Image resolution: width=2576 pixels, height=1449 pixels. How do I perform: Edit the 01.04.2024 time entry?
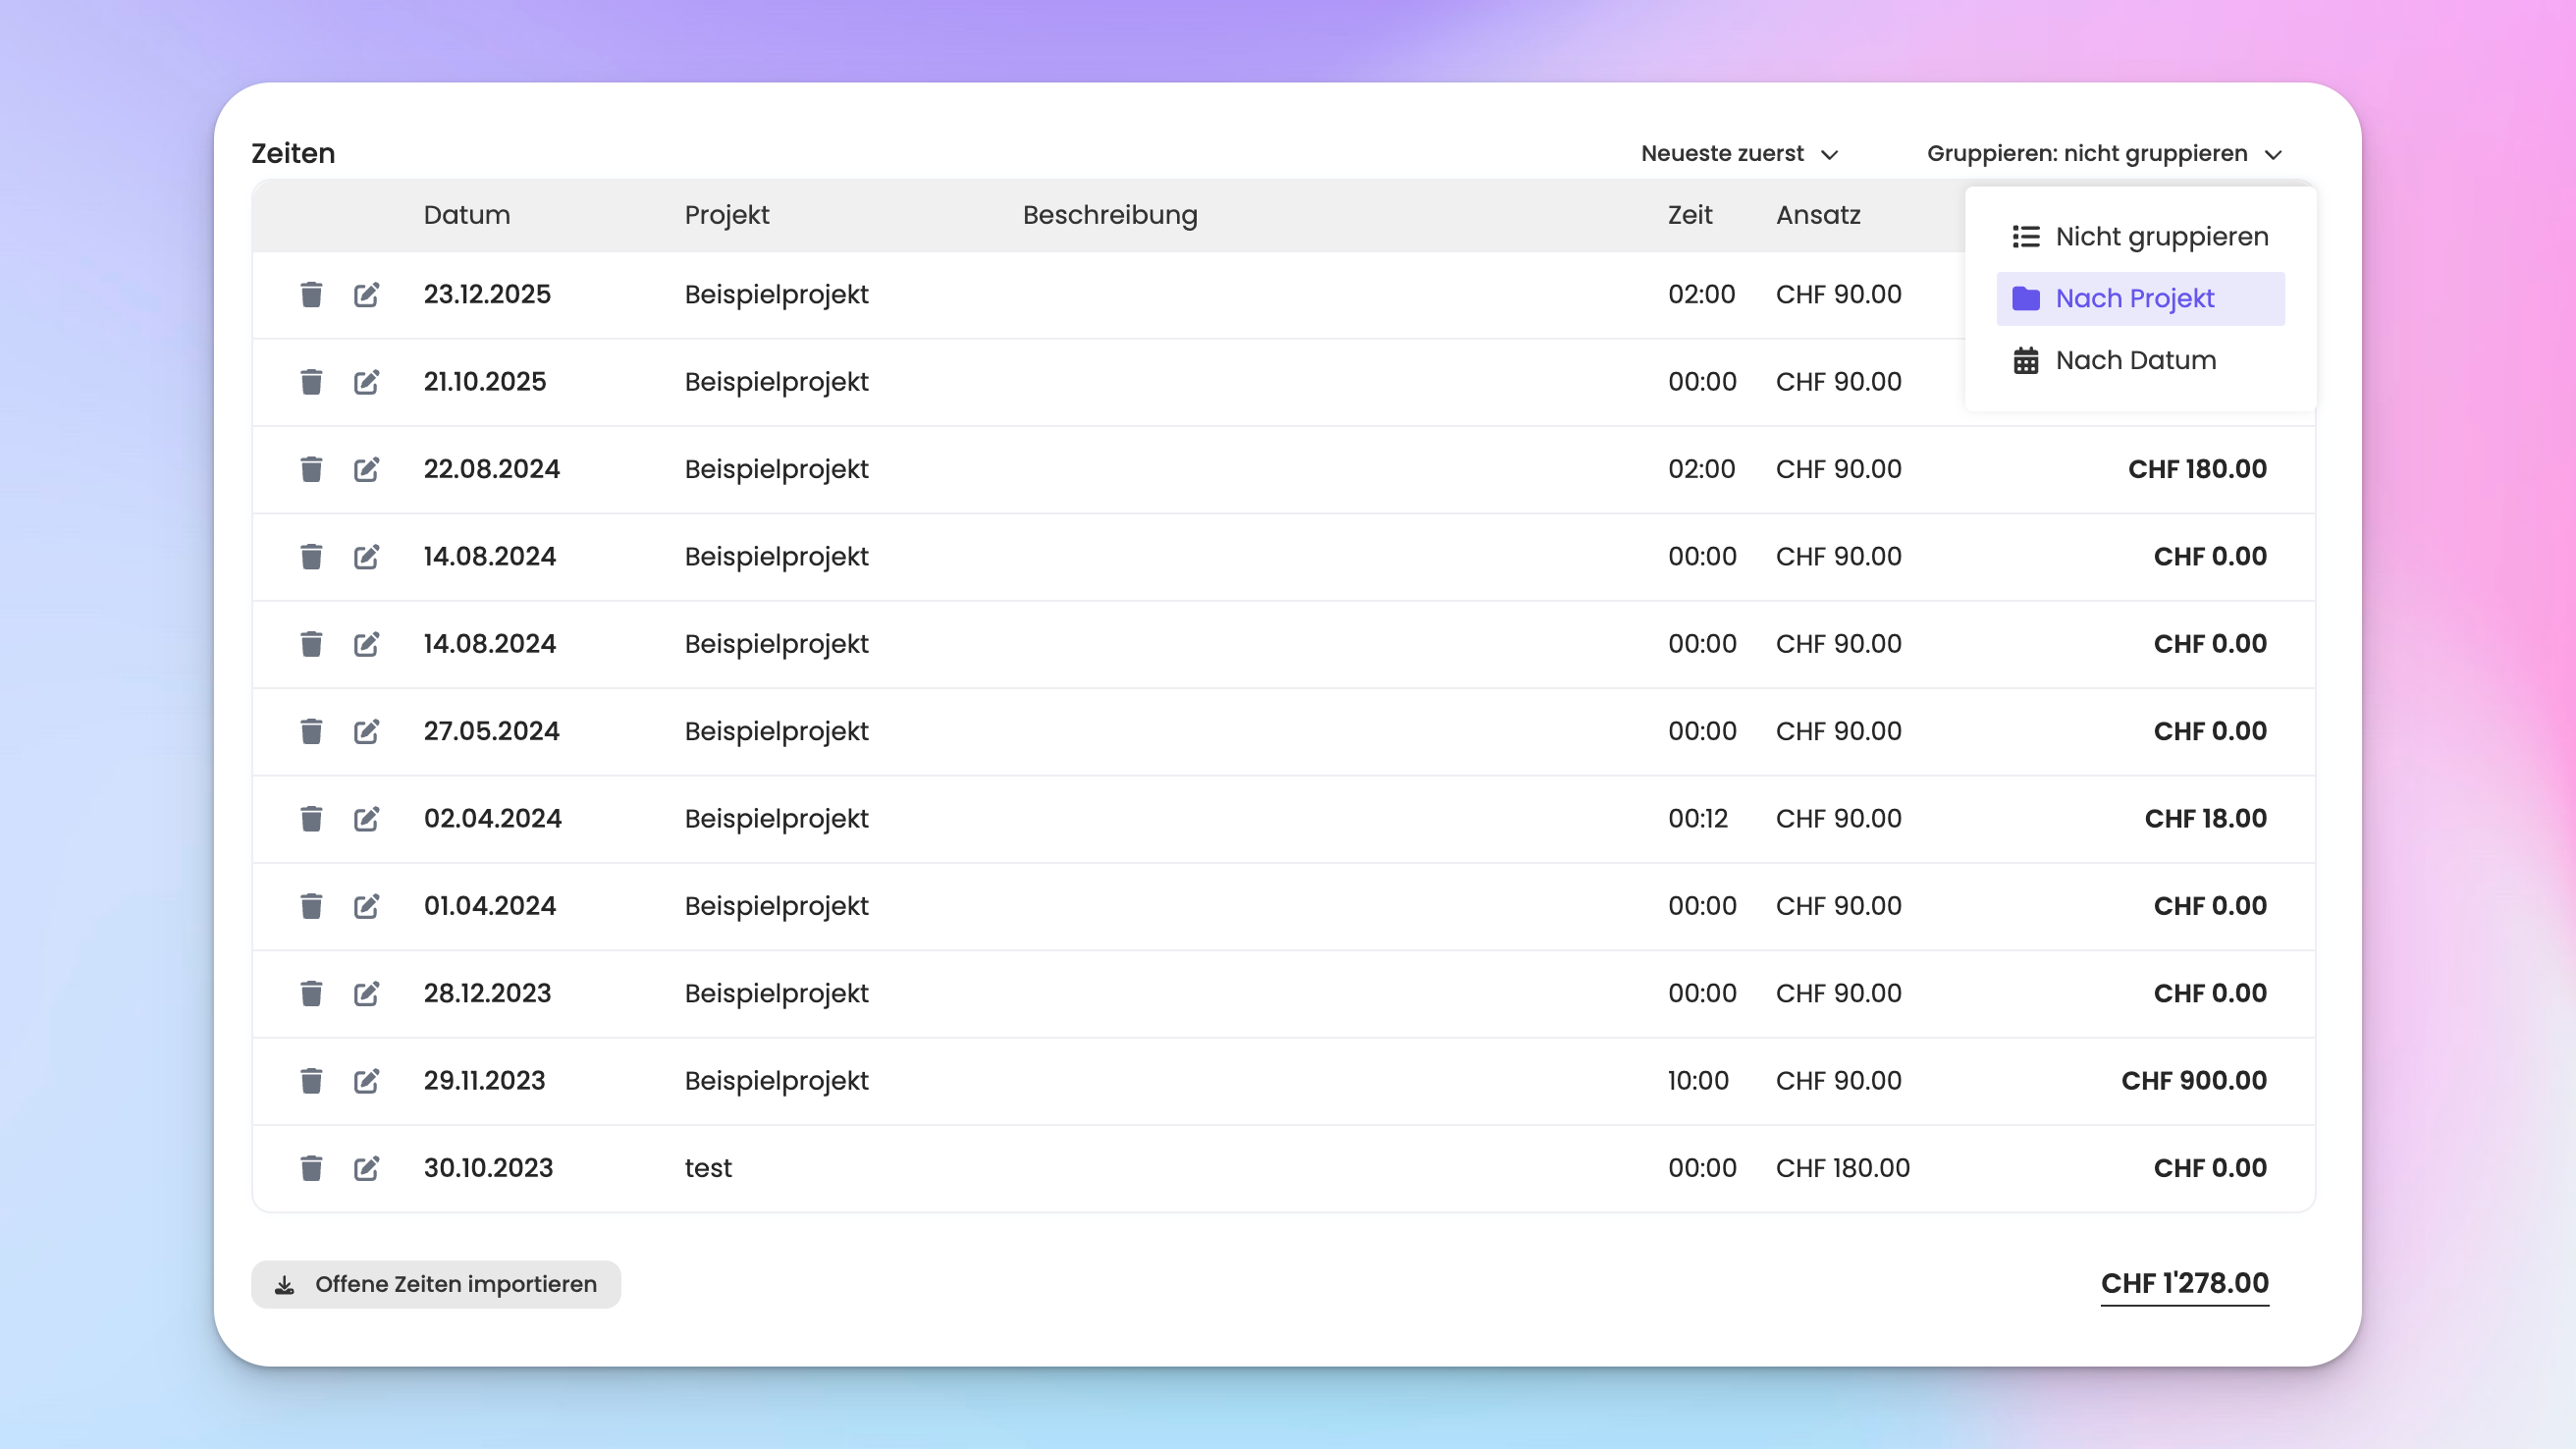pyautogui.click(x=366, y=906)
